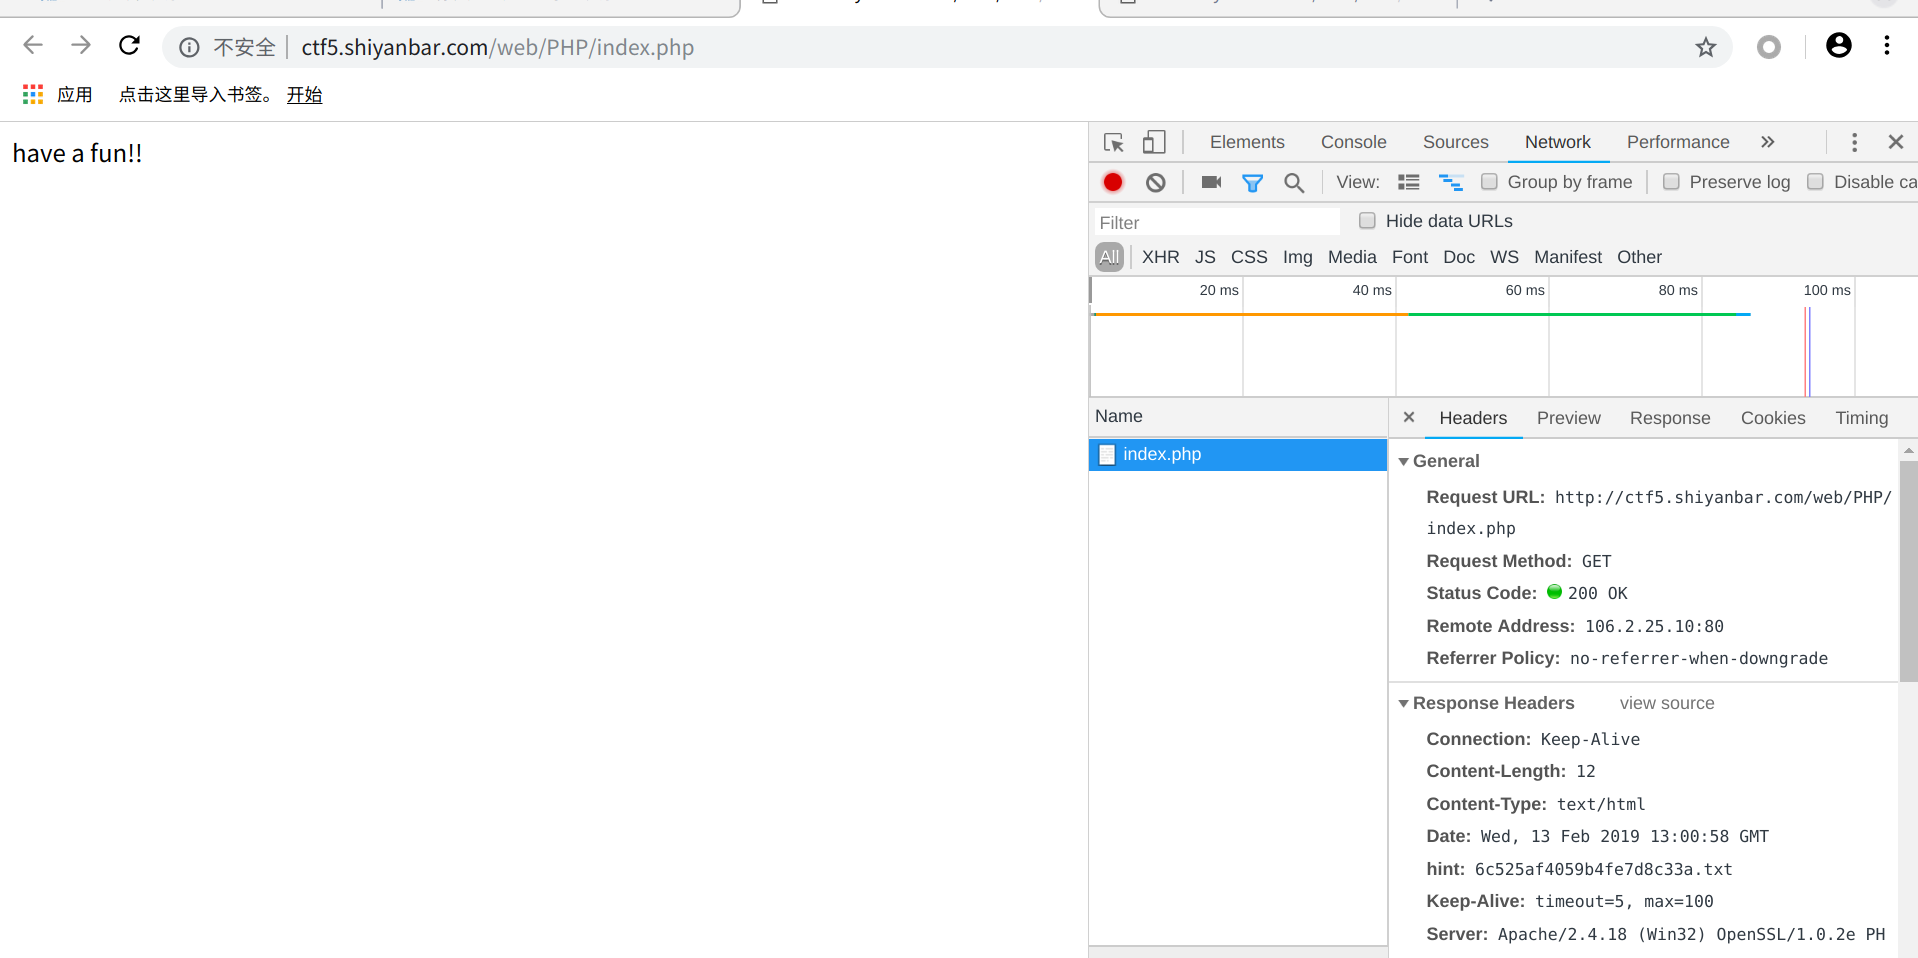This screenshot has width=1918, height=958.
Task: Bookmark this page with the star icon
Action: 1706,47
